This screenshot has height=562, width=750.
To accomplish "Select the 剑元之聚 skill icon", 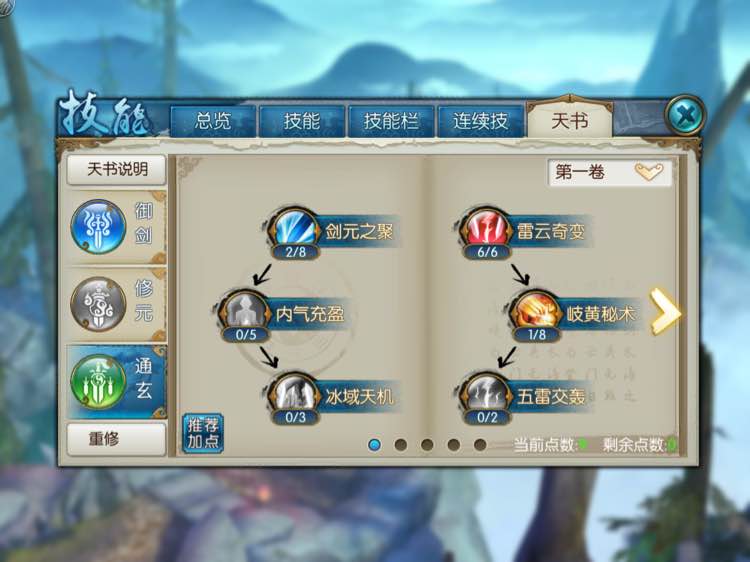I will tap(294, 230).
